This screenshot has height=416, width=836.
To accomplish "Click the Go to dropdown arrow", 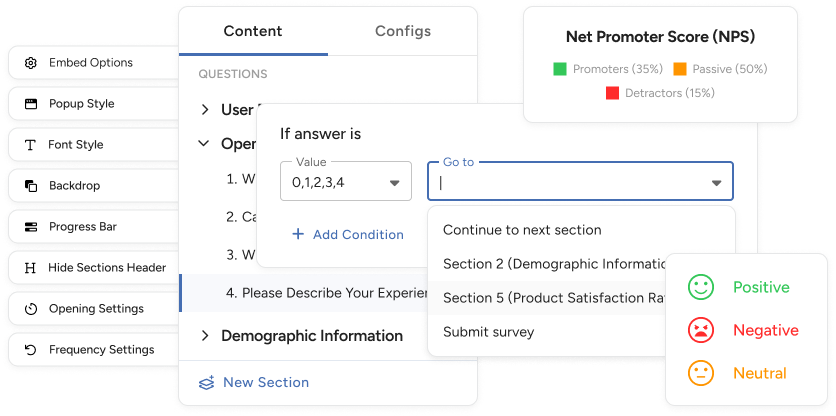I will click(717, 183).
